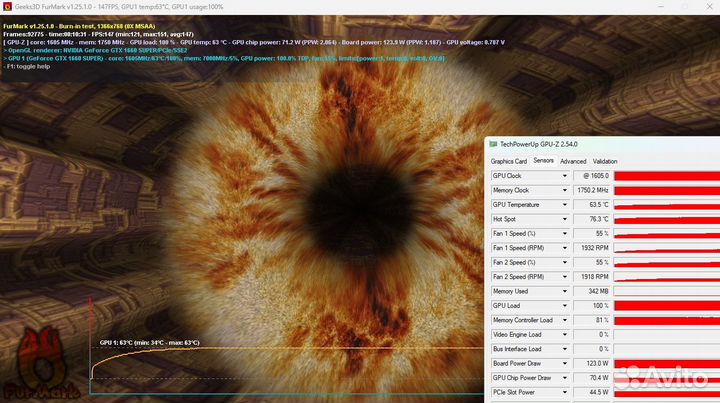Screen dimensions: 720x403
Task: Expand the Hot Spot sensor dropdown
Action: (x=565, y=219)
